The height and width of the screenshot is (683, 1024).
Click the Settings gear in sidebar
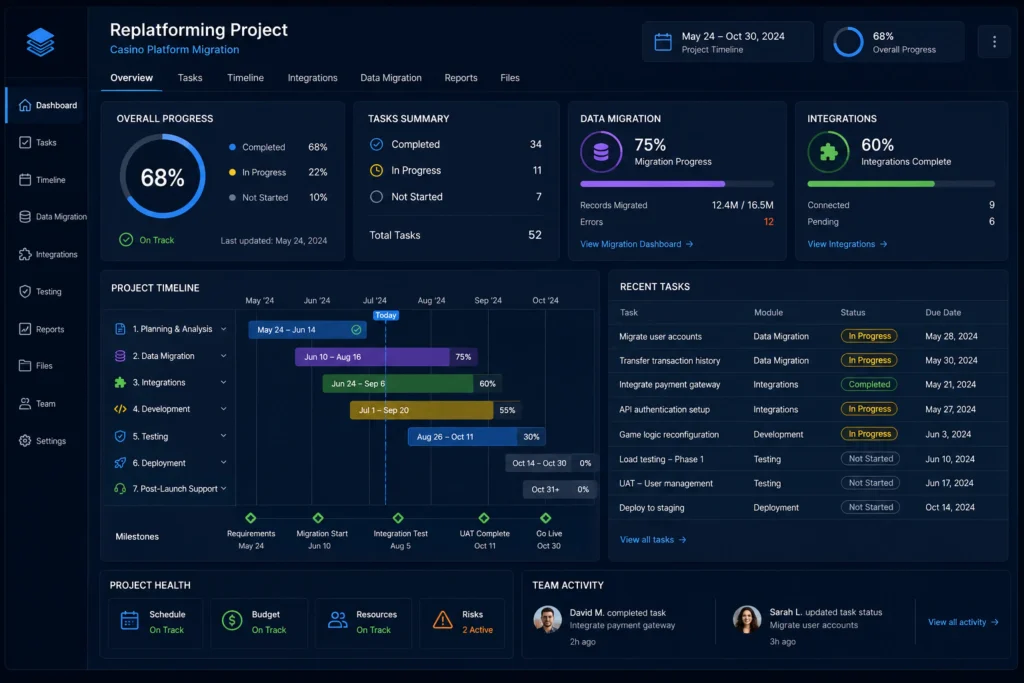point(25,441)
